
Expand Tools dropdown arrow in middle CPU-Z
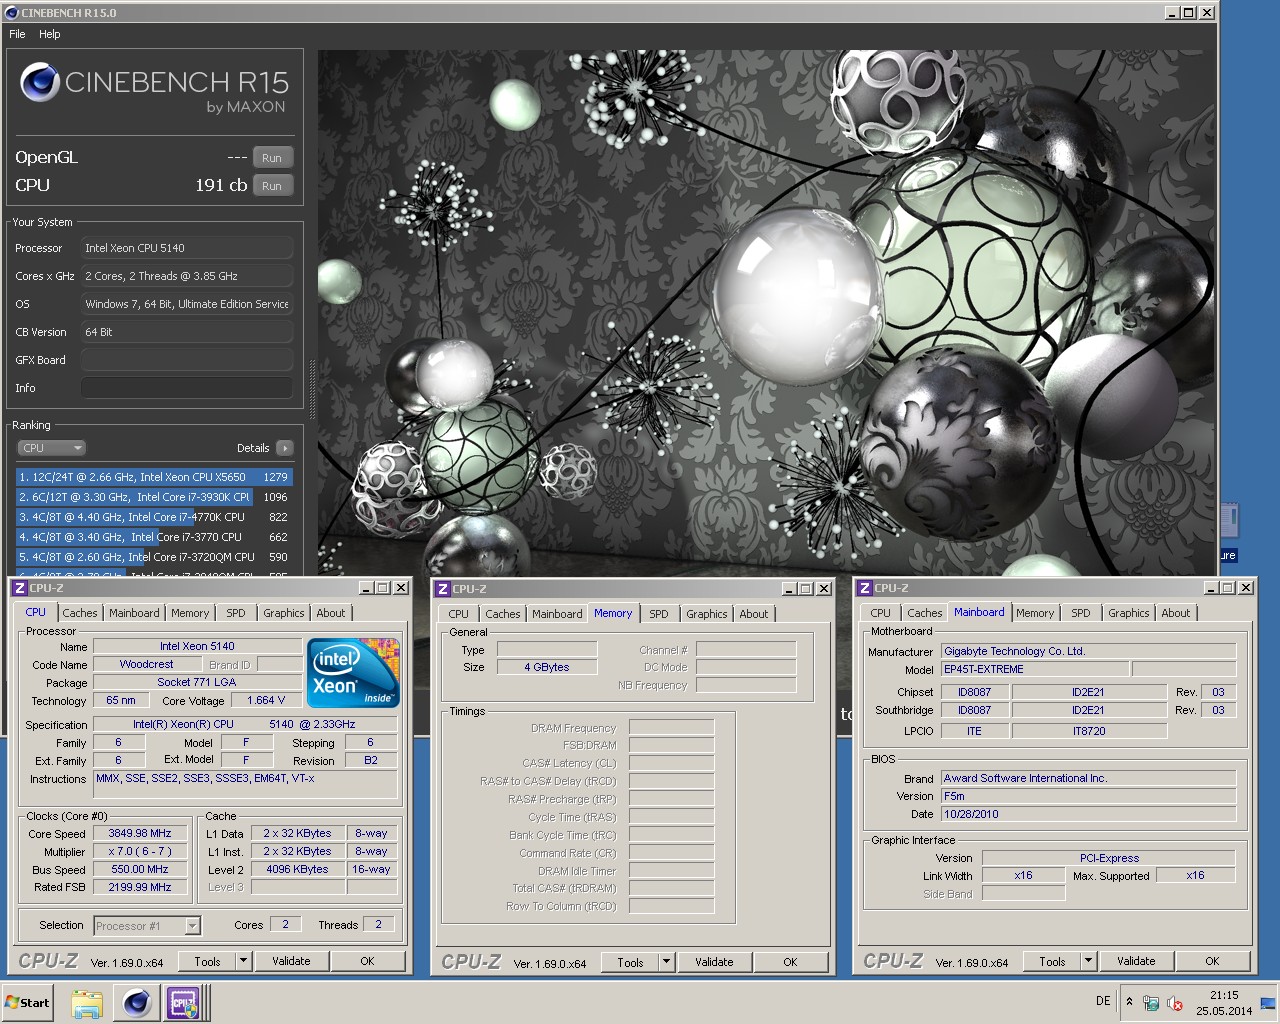click(666, 962)
